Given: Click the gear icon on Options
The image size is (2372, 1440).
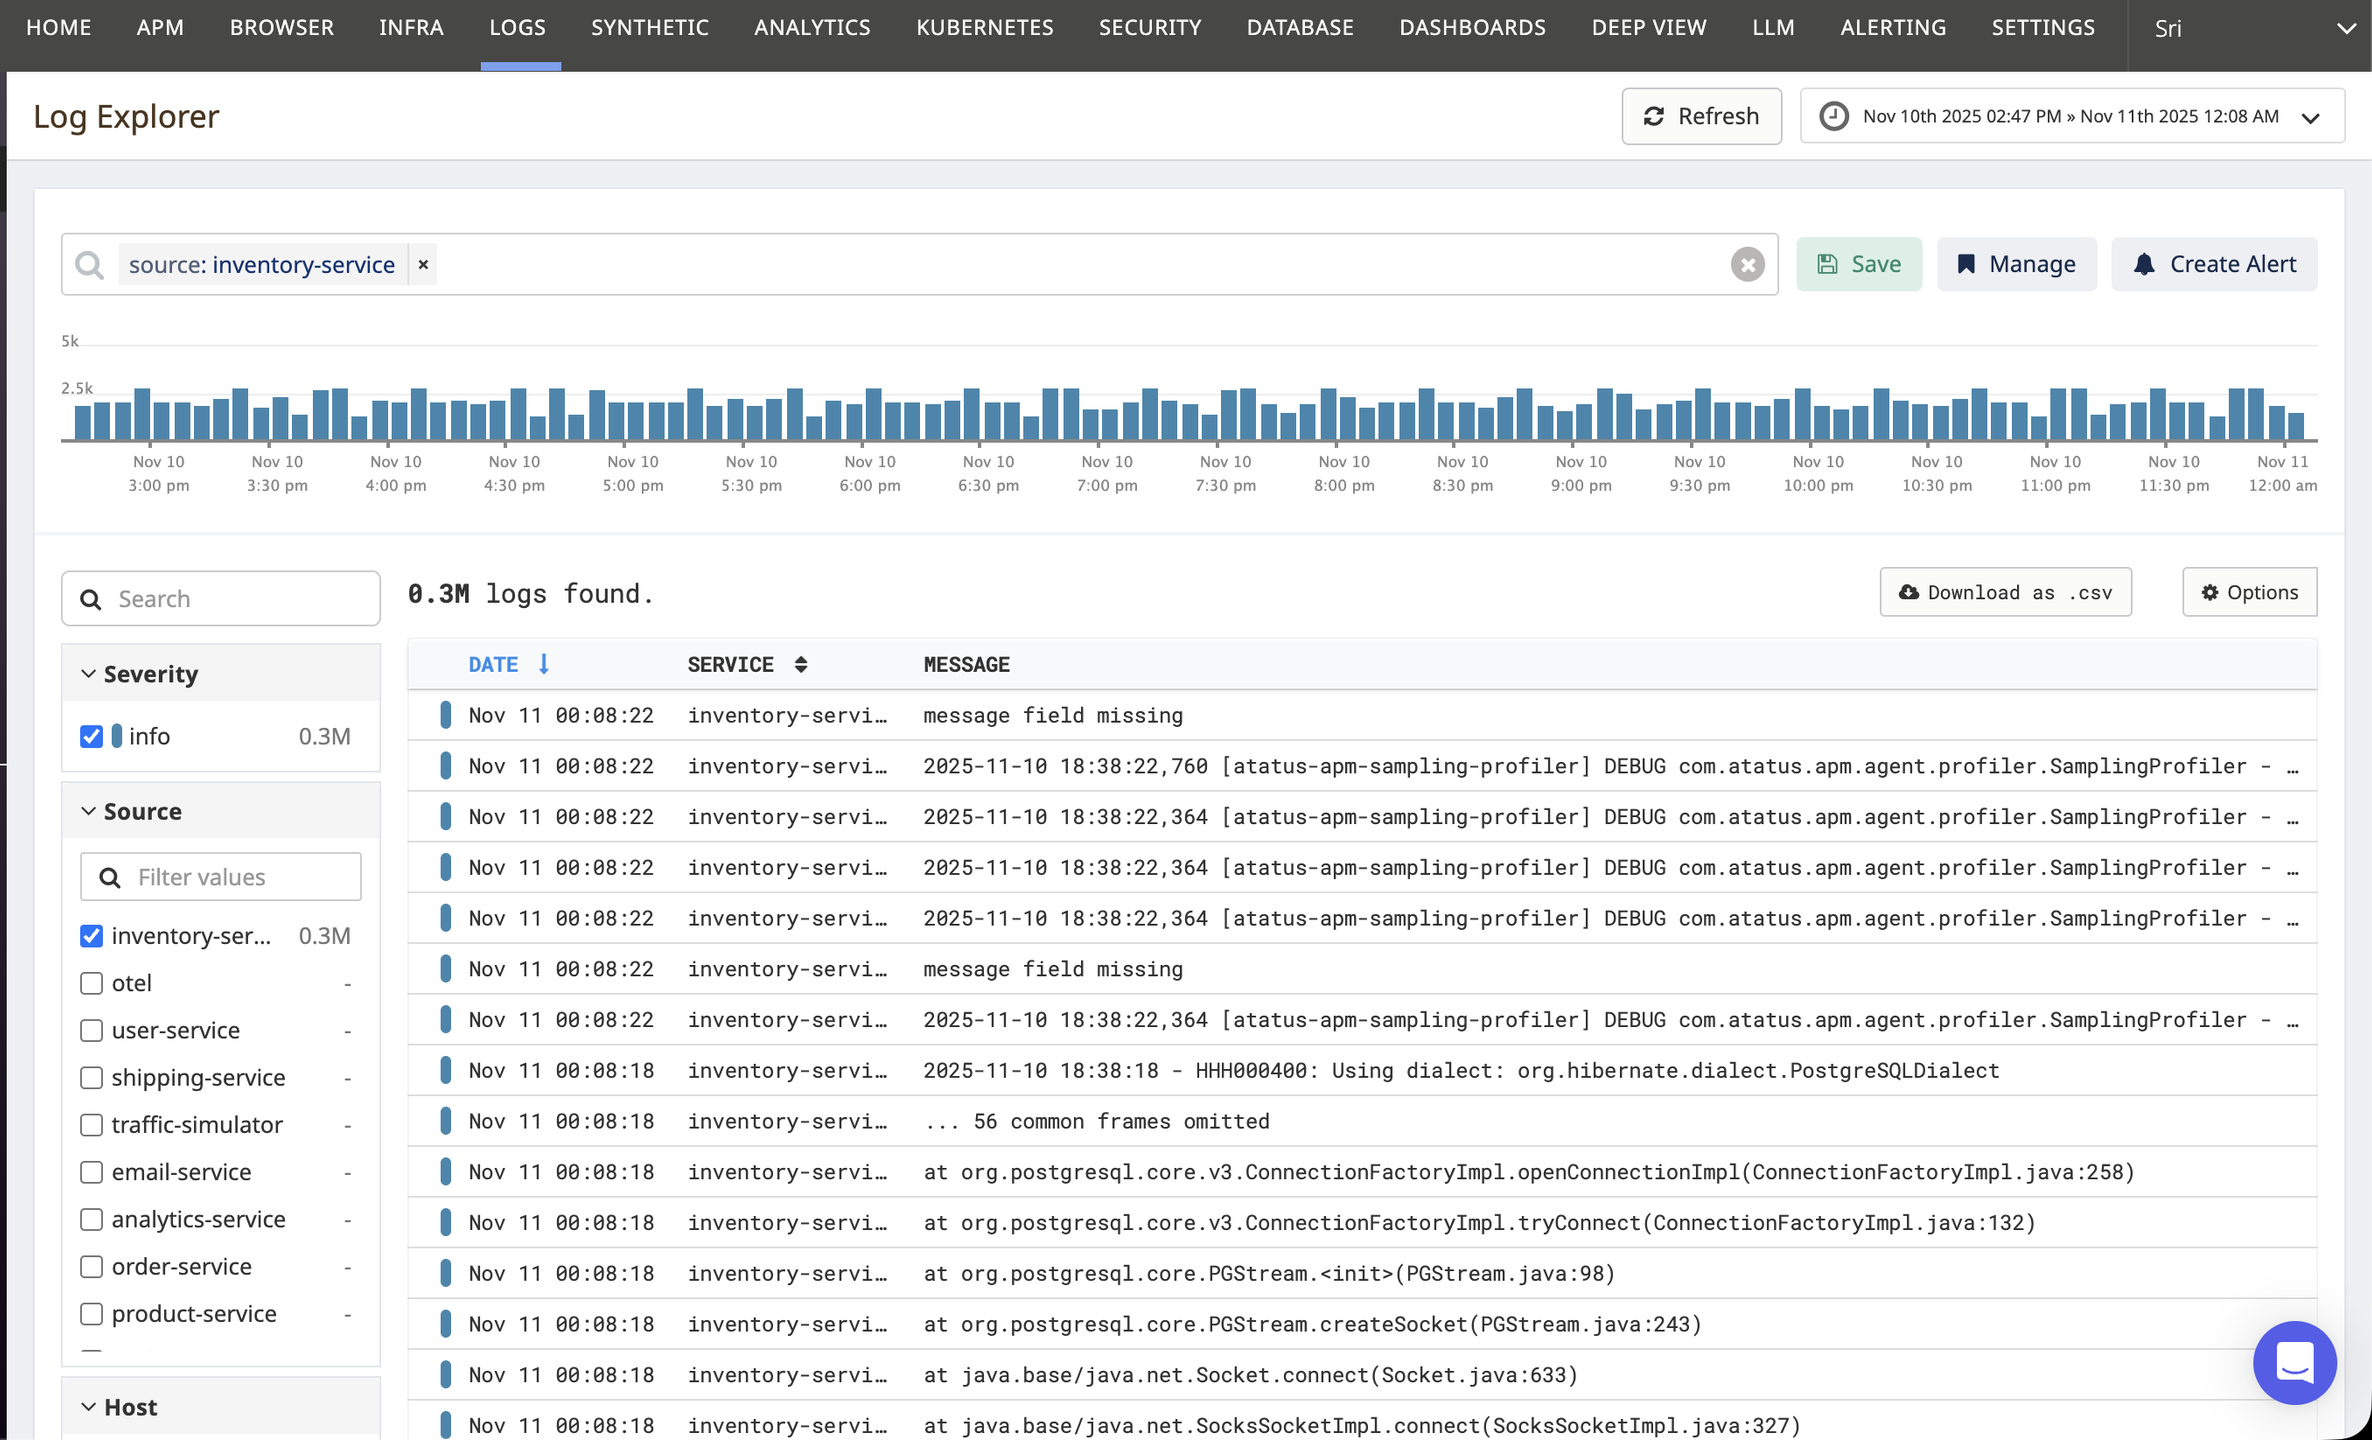Looking at the screenshot, I should click(x=2210, y=592).
